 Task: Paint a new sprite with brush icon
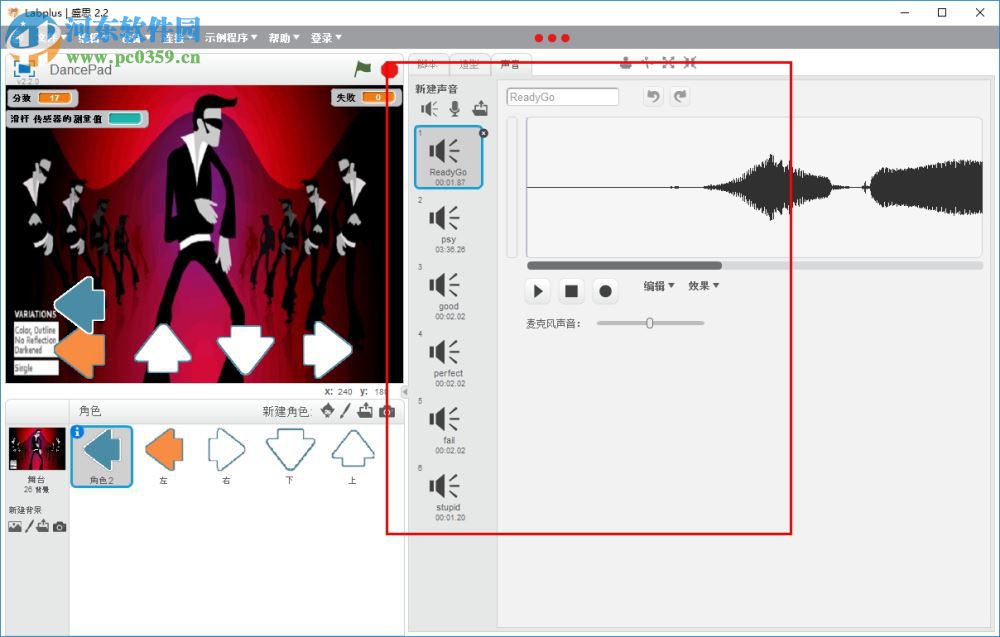point(345,411)
